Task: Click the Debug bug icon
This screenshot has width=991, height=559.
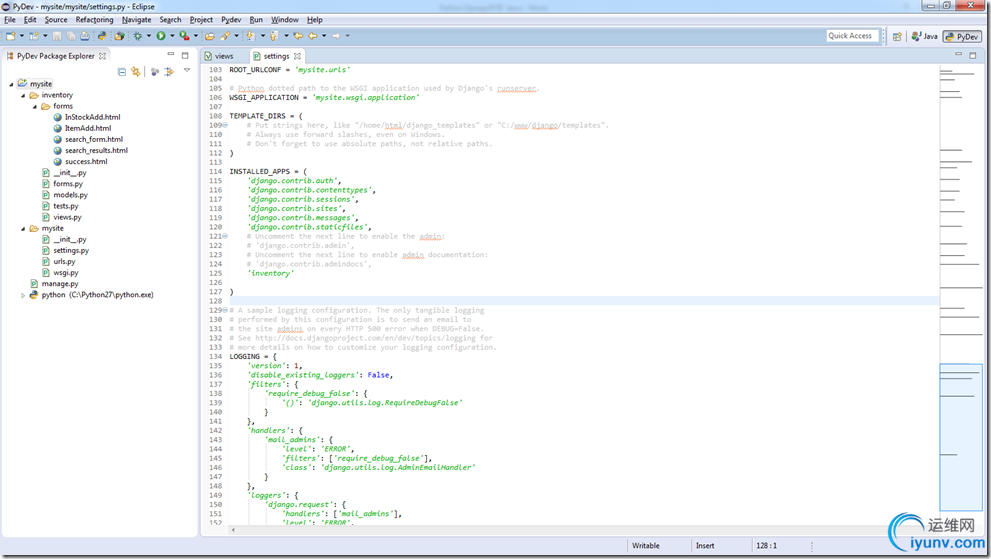Action: point(137,36)
